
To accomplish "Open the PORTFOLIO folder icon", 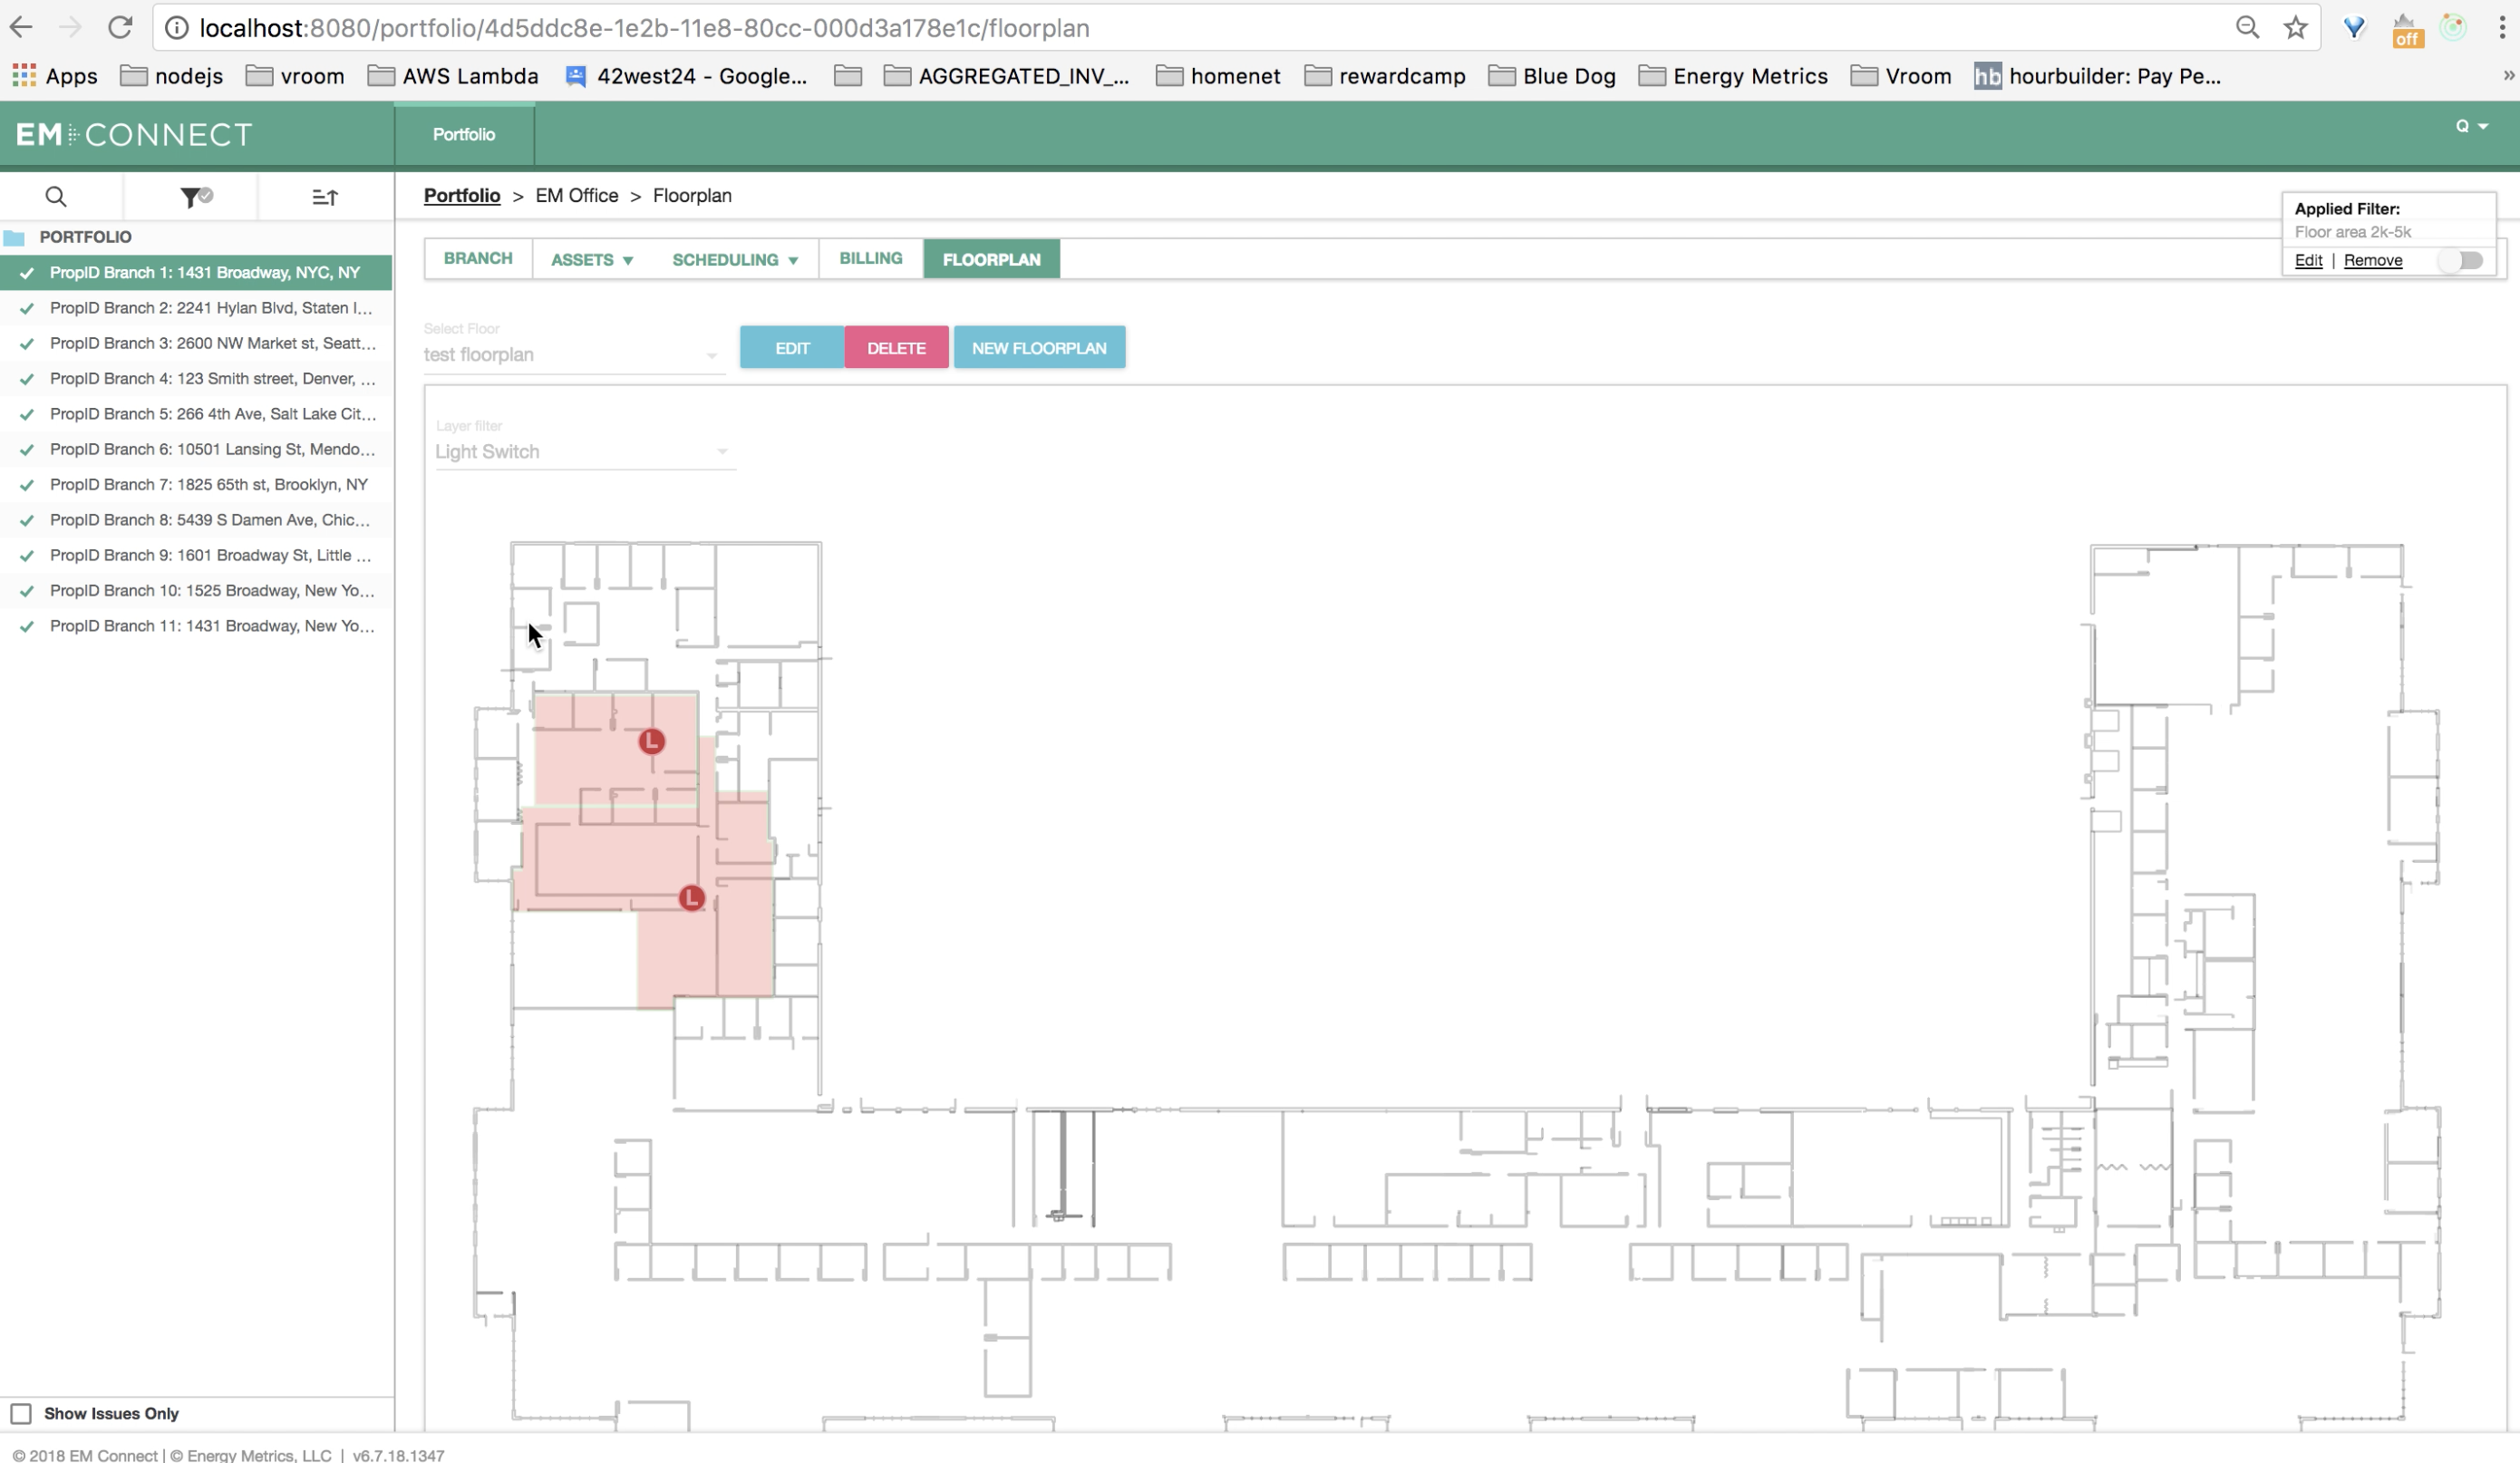I will [x=14, y=237].
